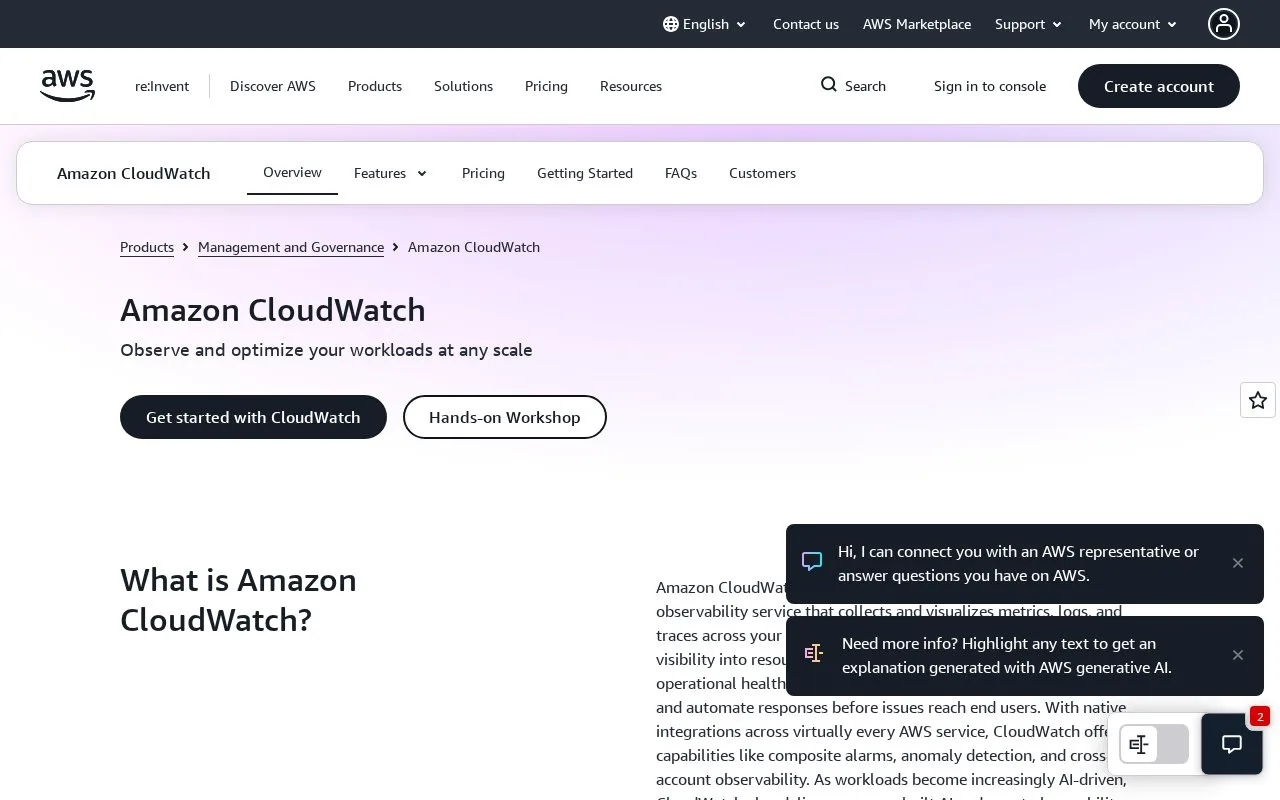Expand the Support dropdown

click(1028, 24)
